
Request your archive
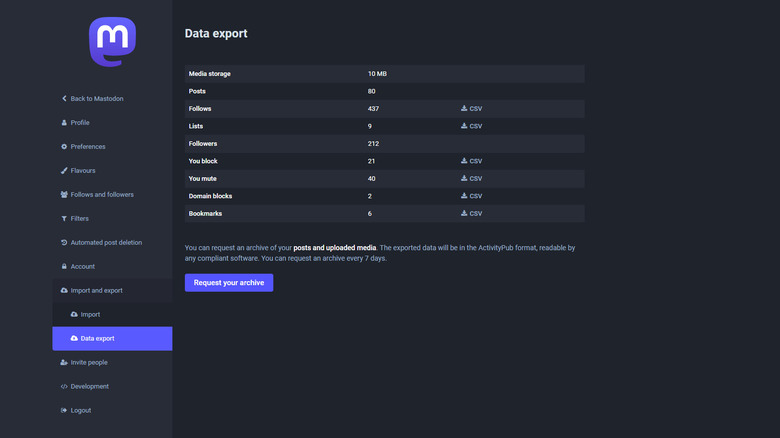[x=229, y=283]
